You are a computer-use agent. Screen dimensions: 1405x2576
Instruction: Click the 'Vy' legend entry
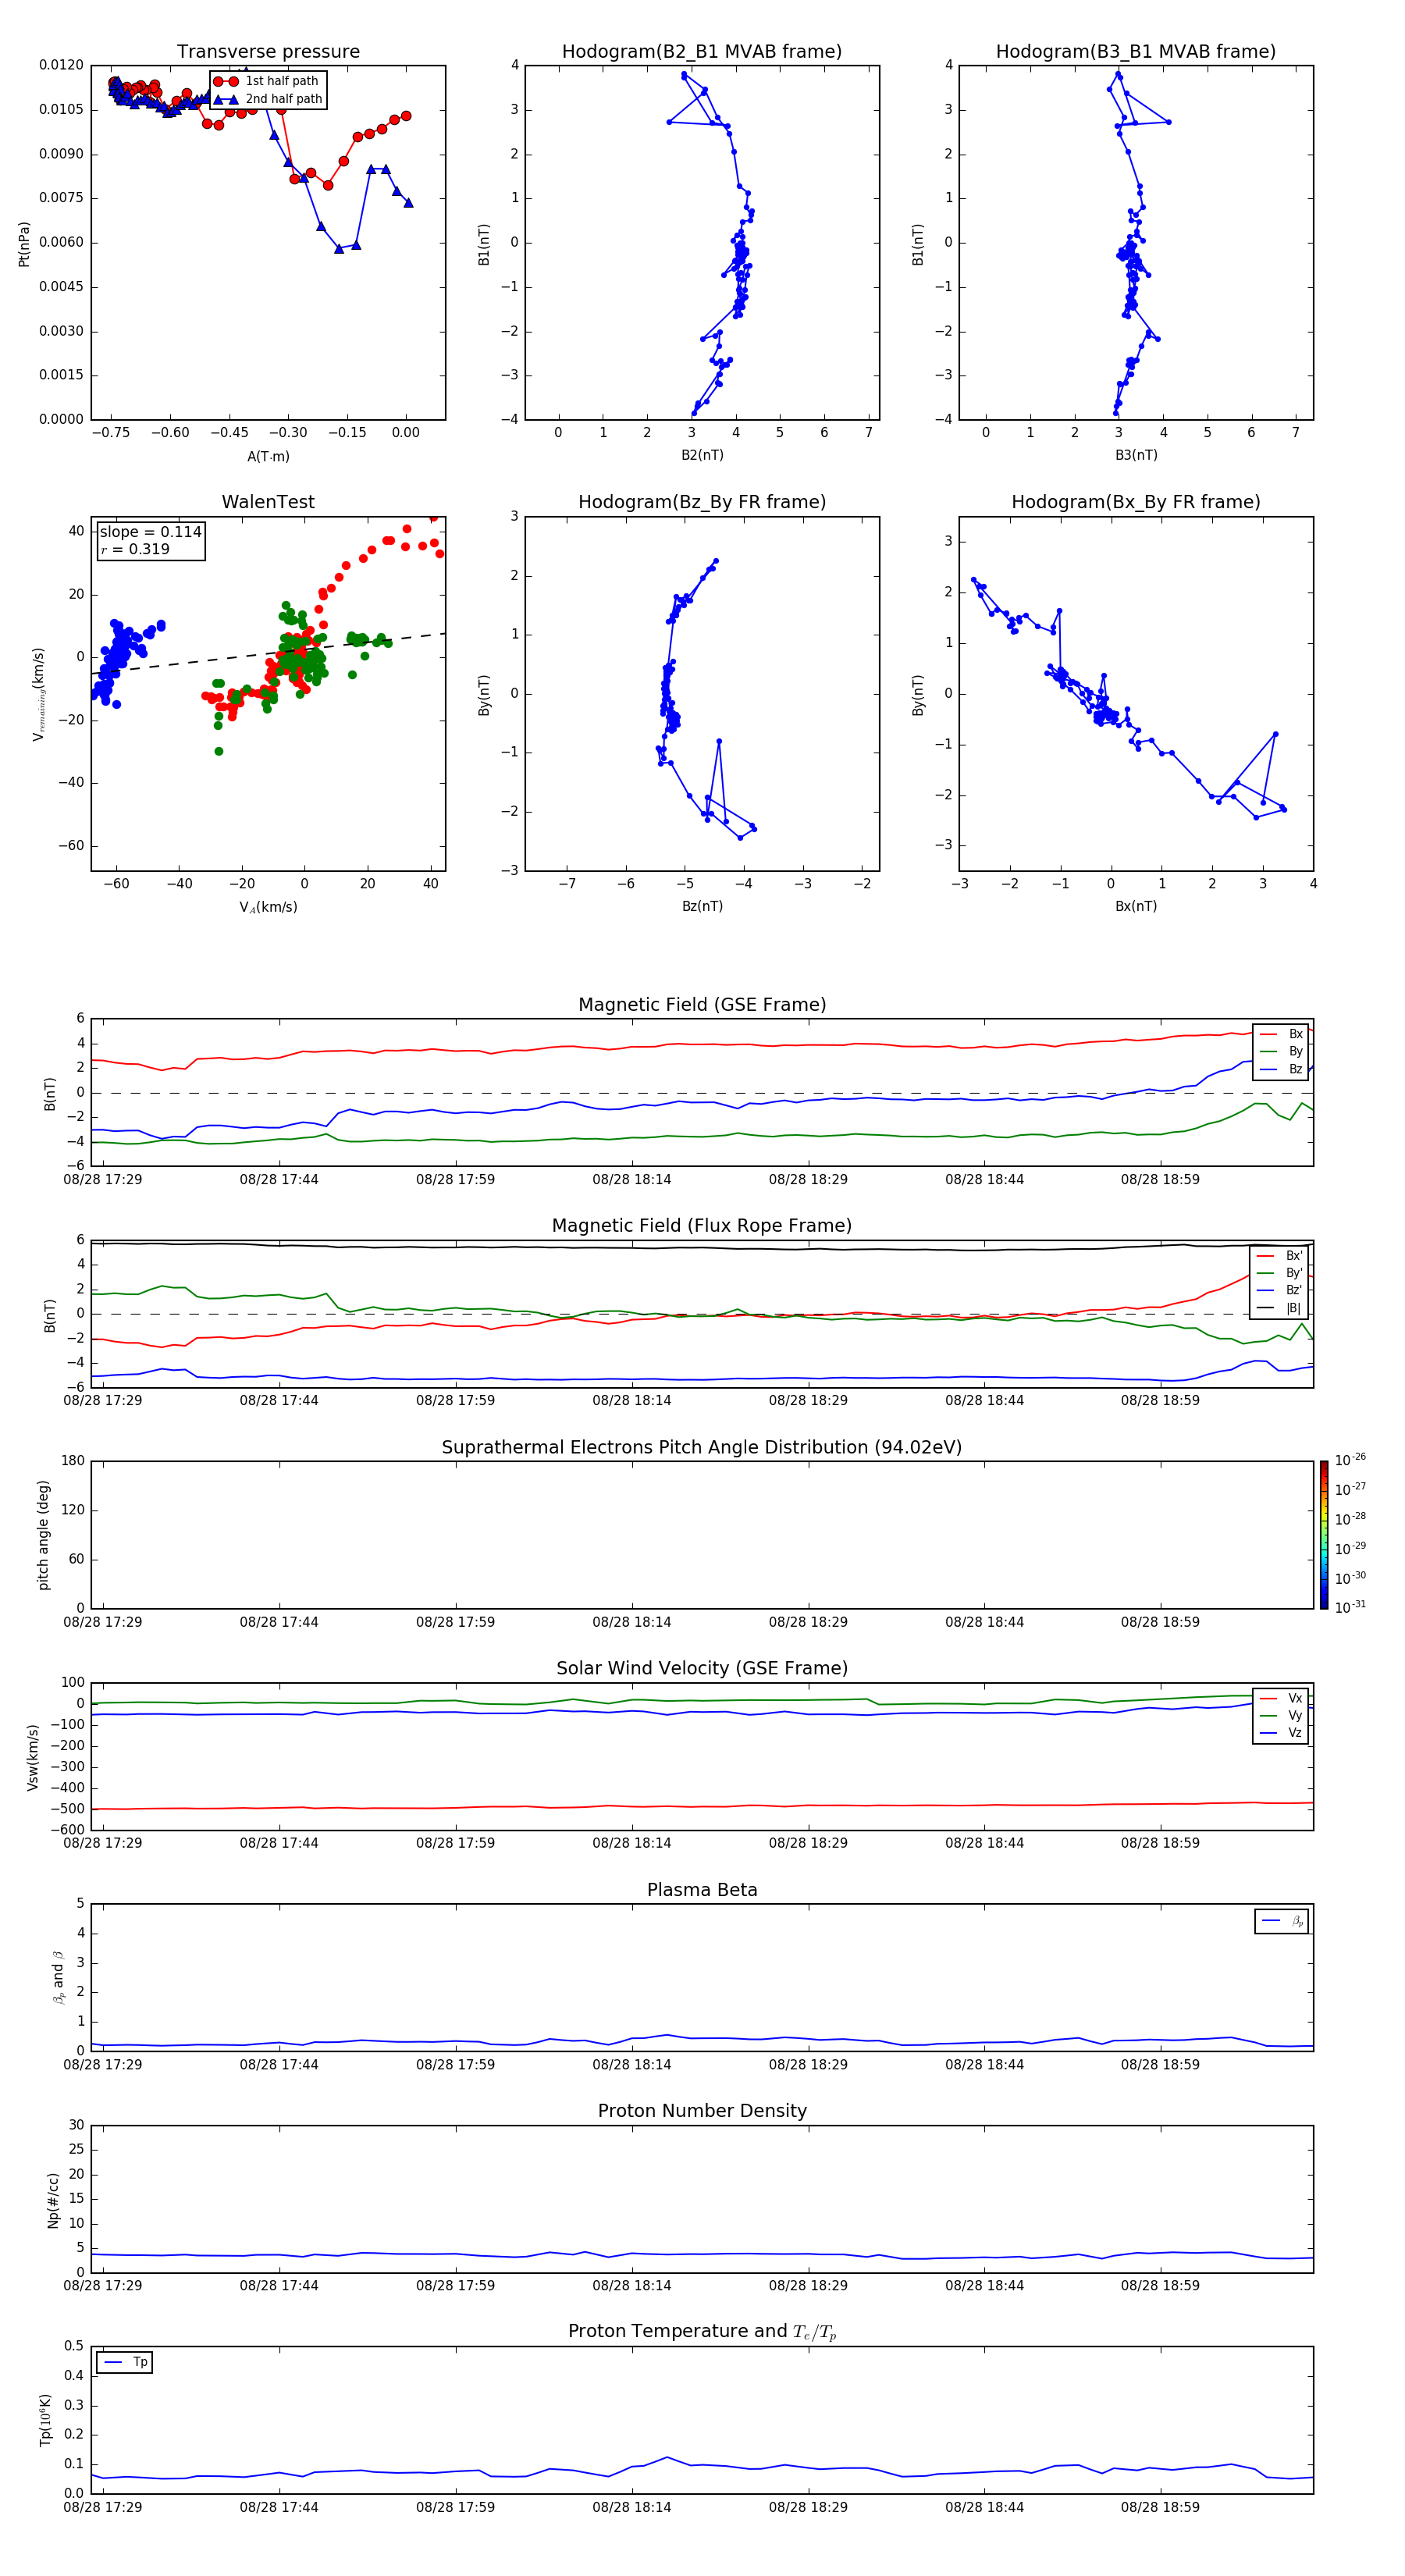click(1281, 1715)
